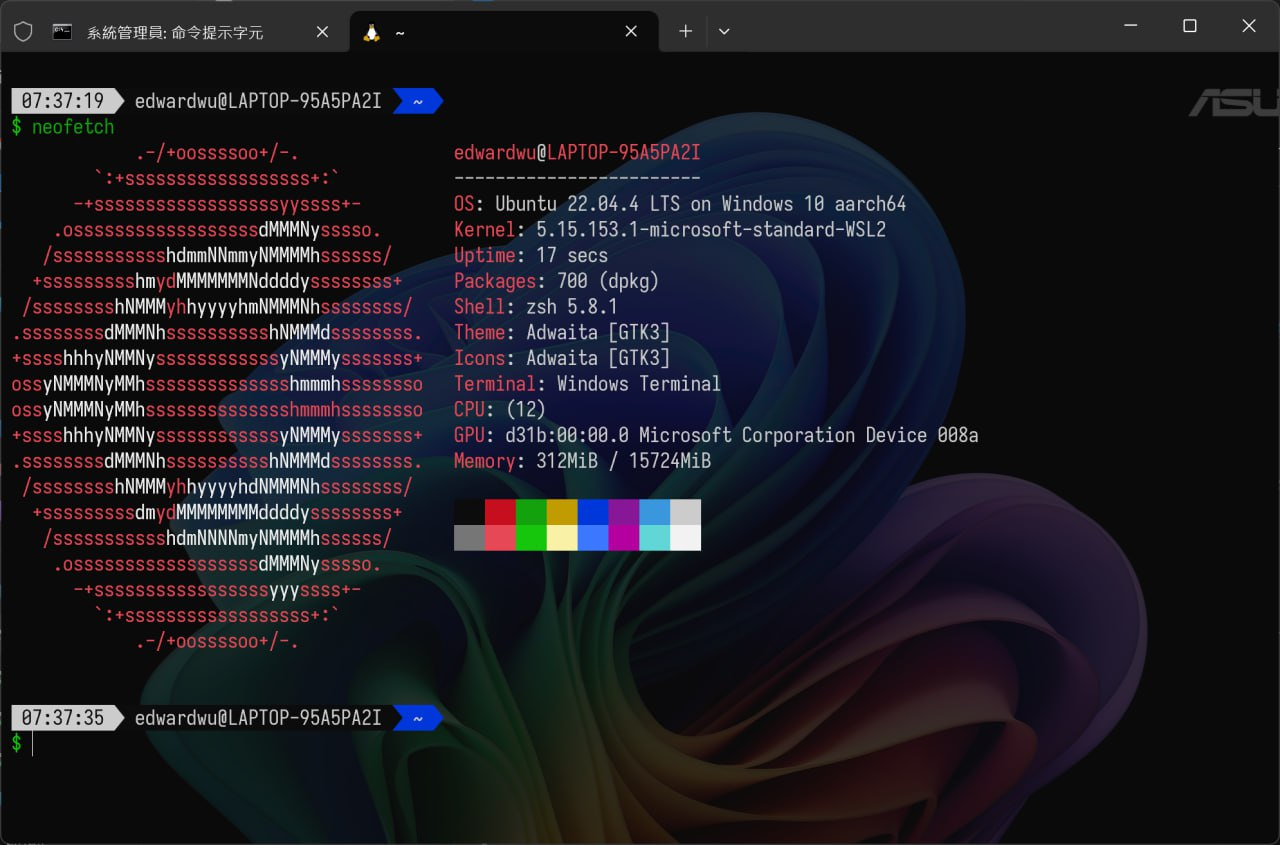Click the "Terminal: Windows Terminal" output line
Viewport: 1280px width, 845px height.
(x=587, y=384)
